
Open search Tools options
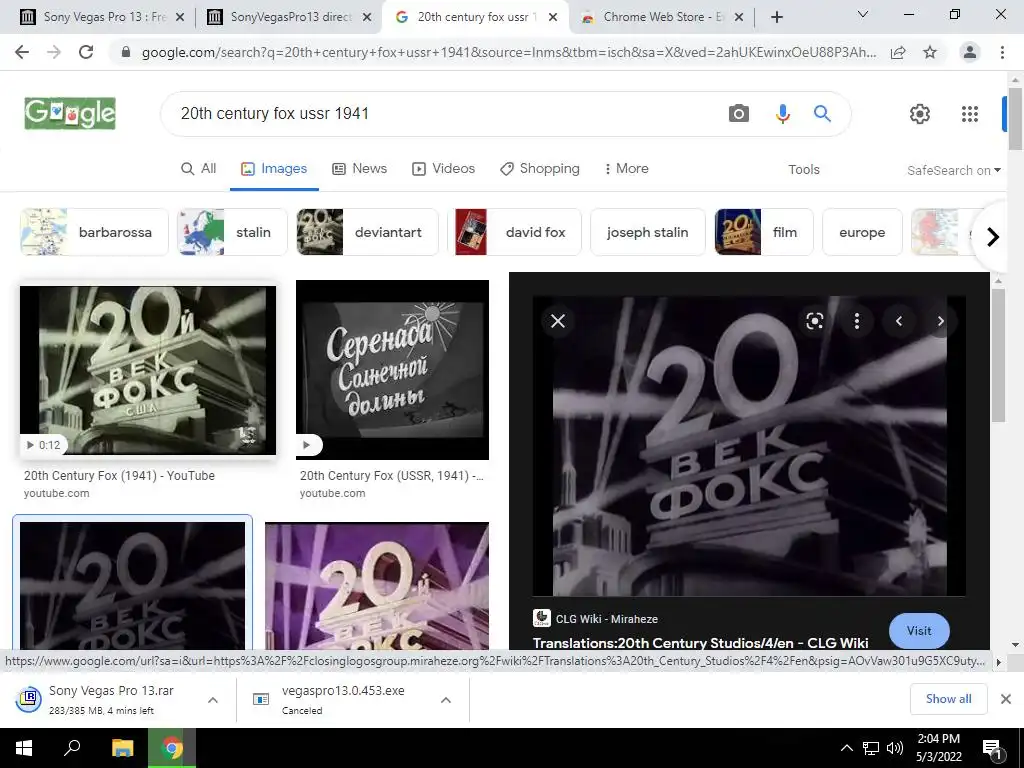pos(803,169)
